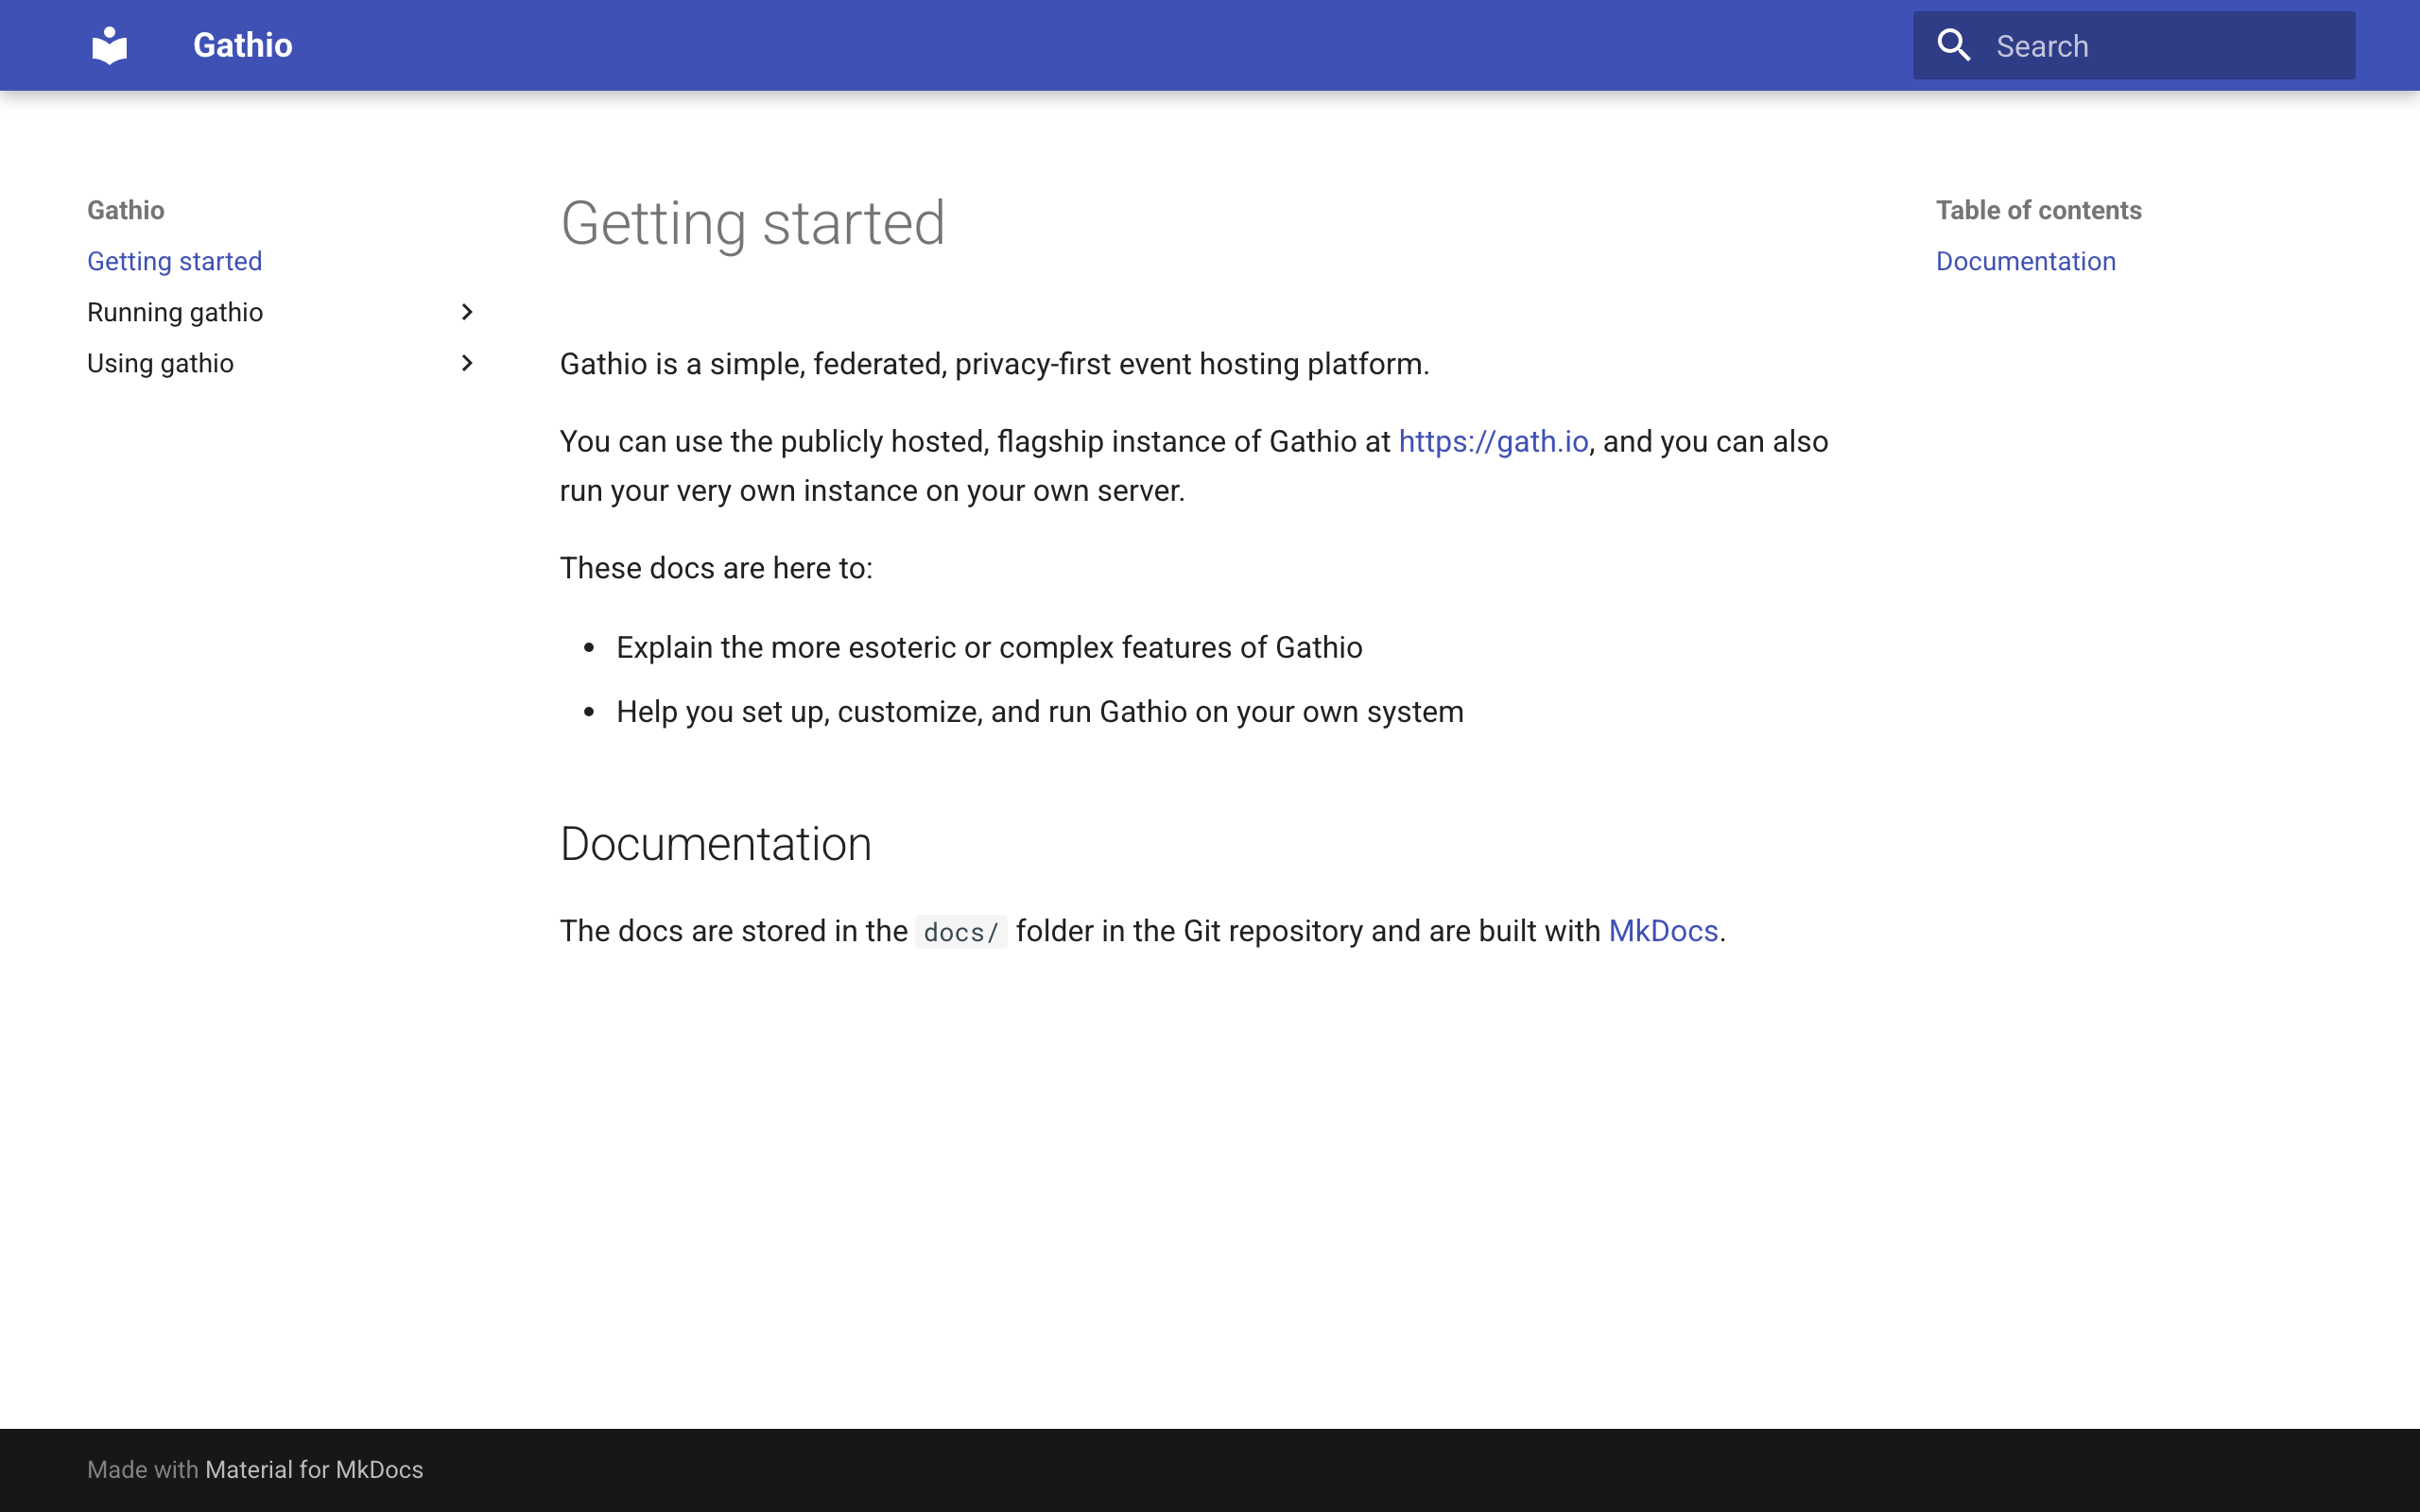The height and width of the screenshot is (1512, 2420).
Task: Open Material for MkDocs footer link
Action: click(314, 1469)
